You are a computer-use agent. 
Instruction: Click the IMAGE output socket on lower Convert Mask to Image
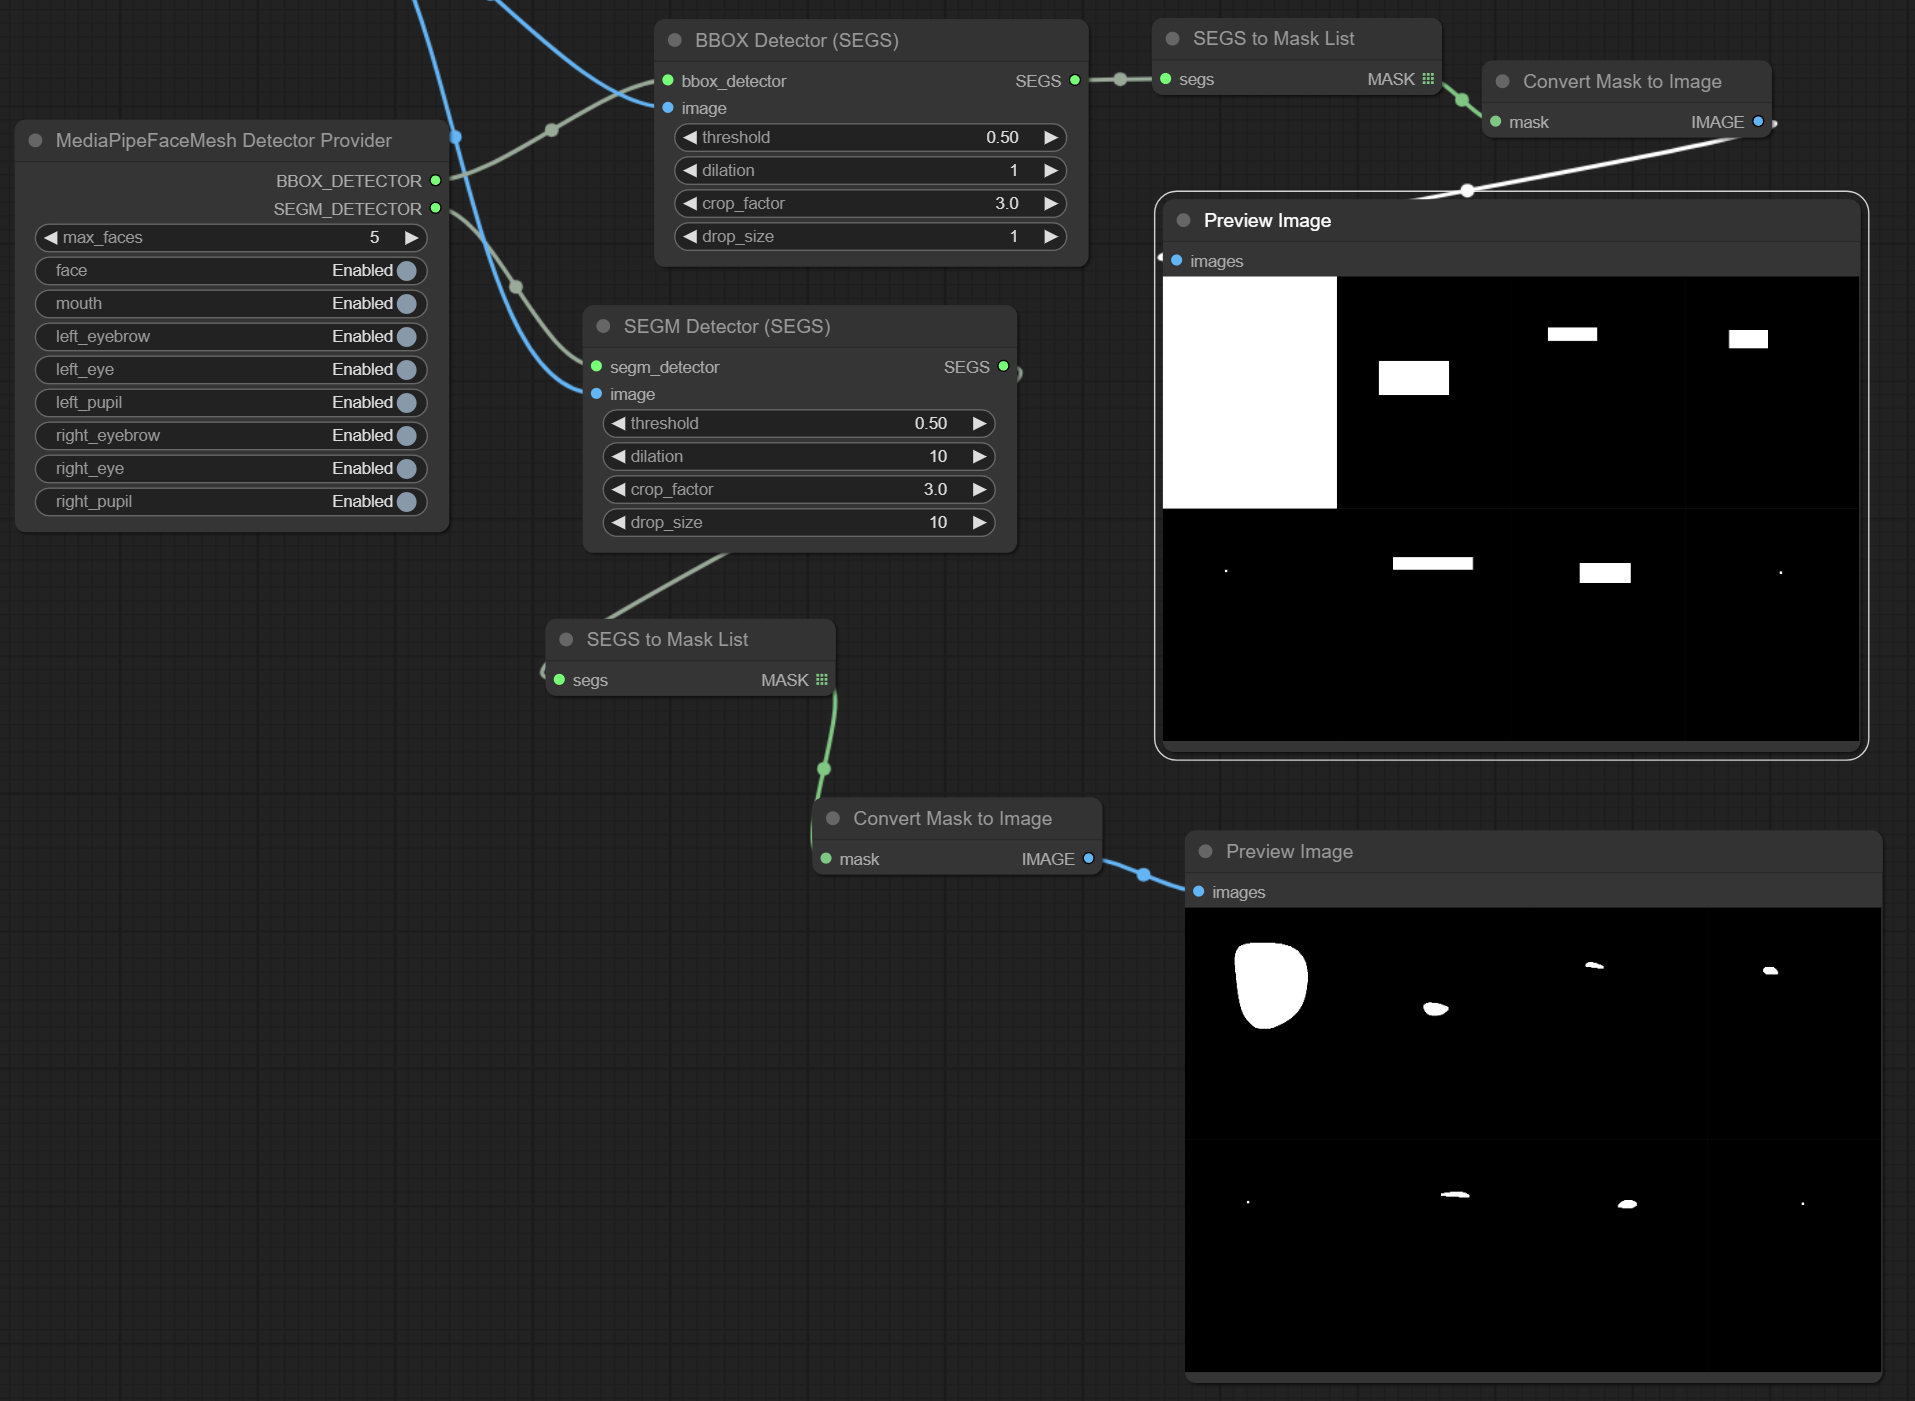tap(1088, 859)
